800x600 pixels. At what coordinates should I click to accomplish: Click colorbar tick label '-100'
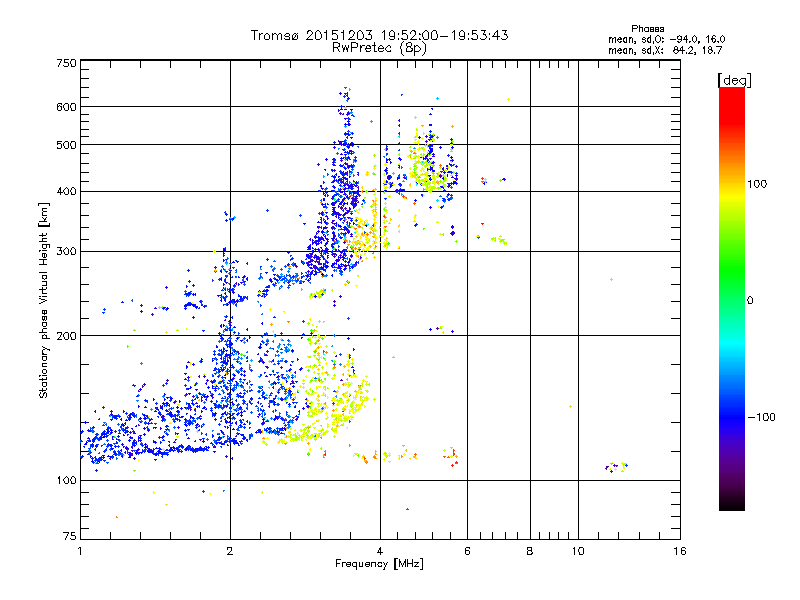(761, 417)
